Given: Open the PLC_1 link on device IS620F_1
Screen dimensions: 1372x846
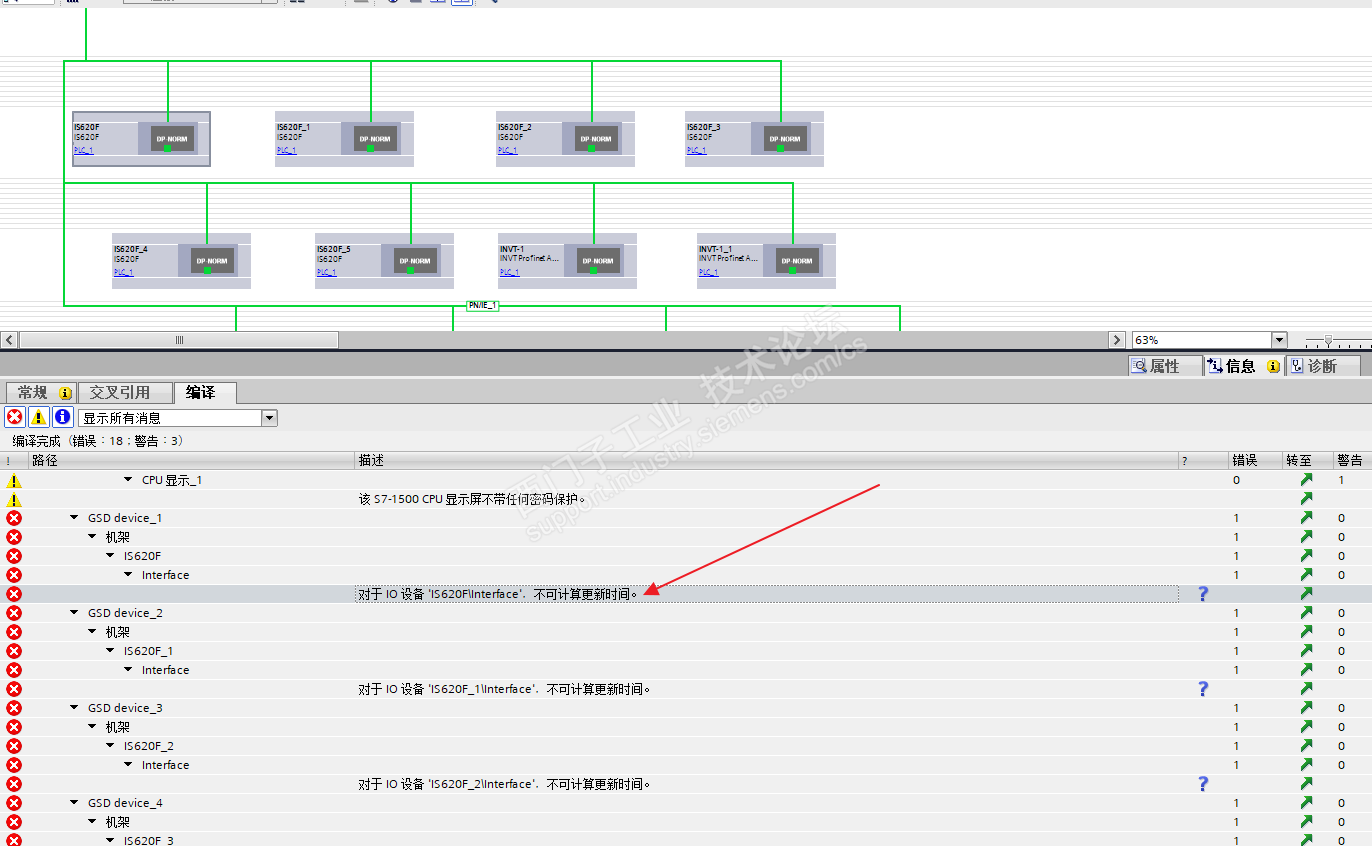Looking at the screenshot, I should (x=286, y=151).
